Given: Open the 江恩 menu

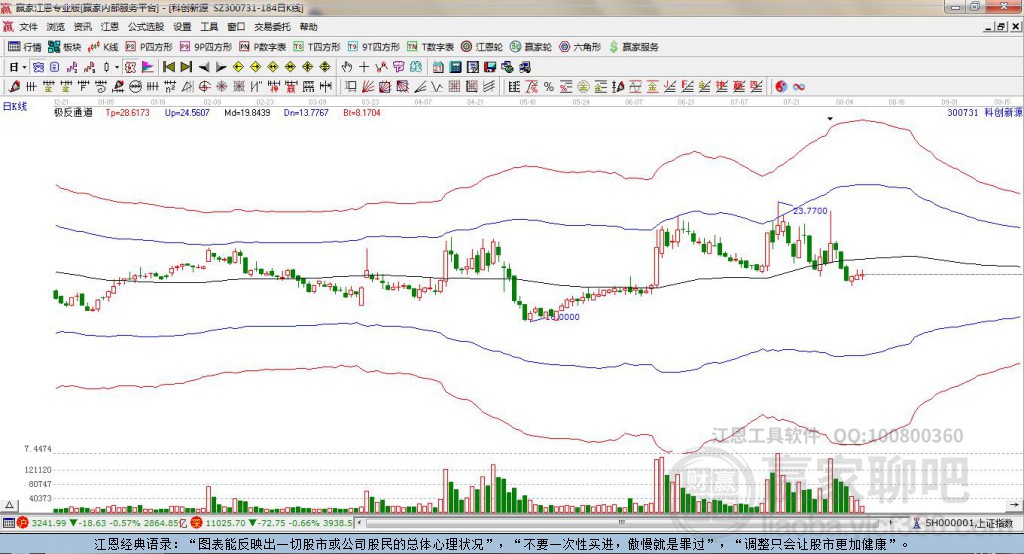Looking at the screenshot, I should 110,27.
